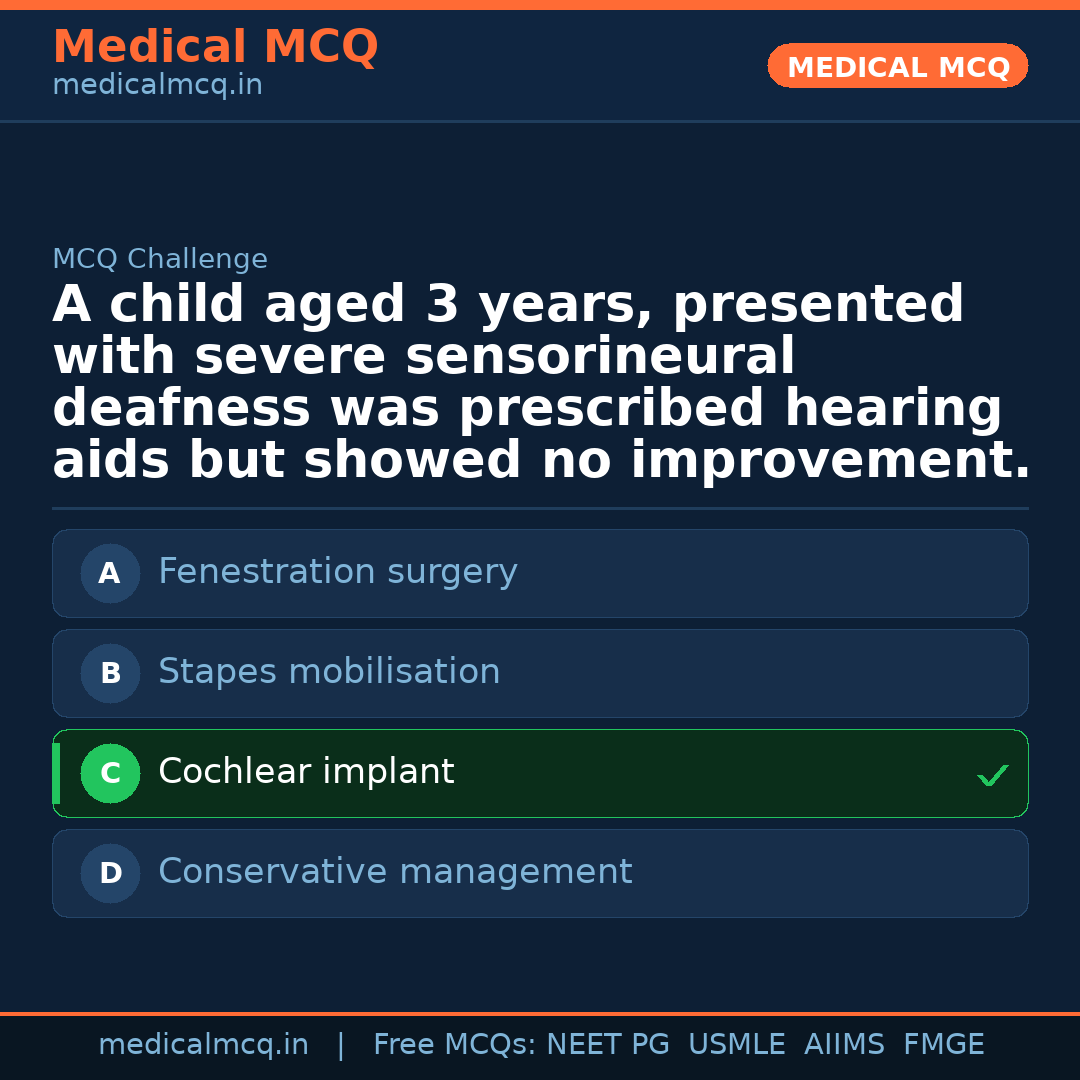Viewport: 1080px width, 1080px height.
Task: Choose the Cochlear implant option
Action: click(x=306, y=772)
